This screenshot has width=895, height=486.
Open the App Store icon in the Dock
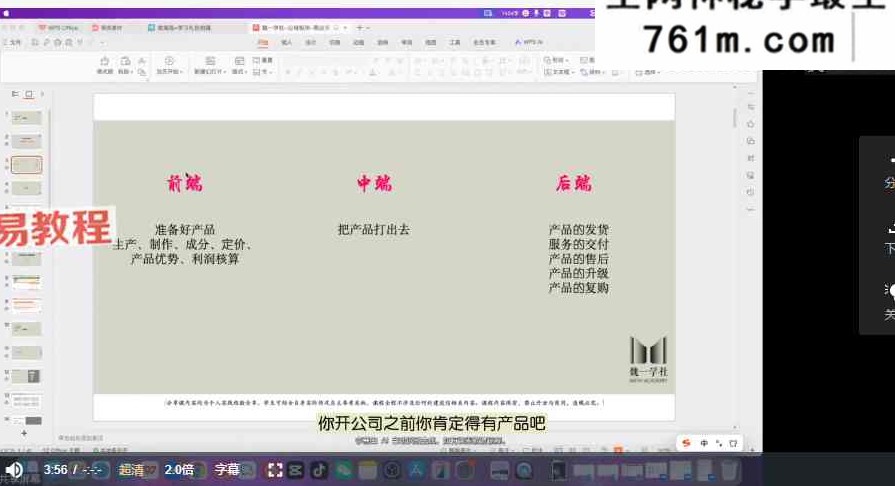coord(416,470)
